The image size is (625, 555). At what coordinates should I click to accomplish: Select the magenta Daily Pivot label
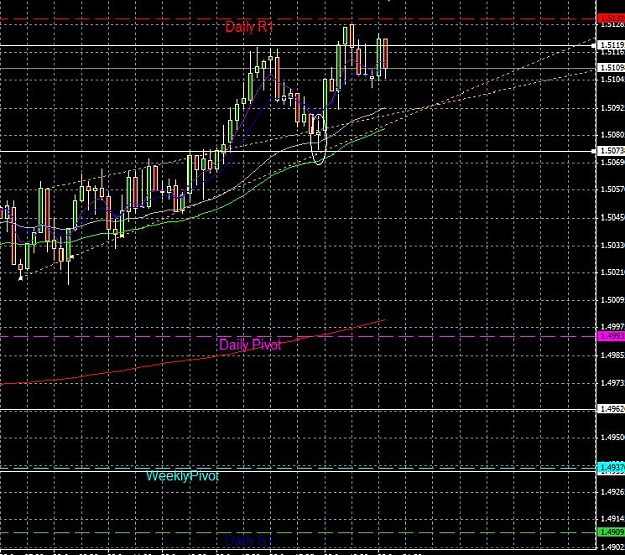(250, 344)
